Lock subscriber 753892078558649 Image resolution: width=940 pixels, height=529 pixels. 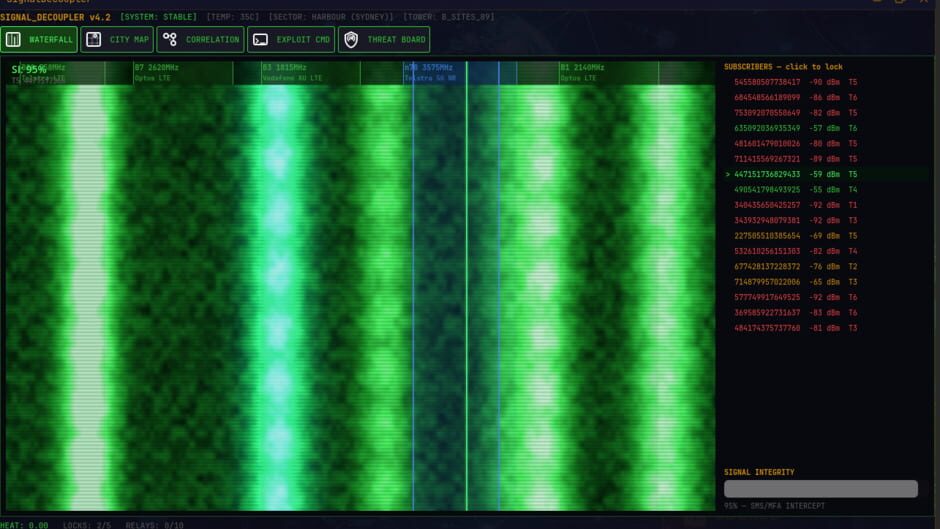[826, 113]
